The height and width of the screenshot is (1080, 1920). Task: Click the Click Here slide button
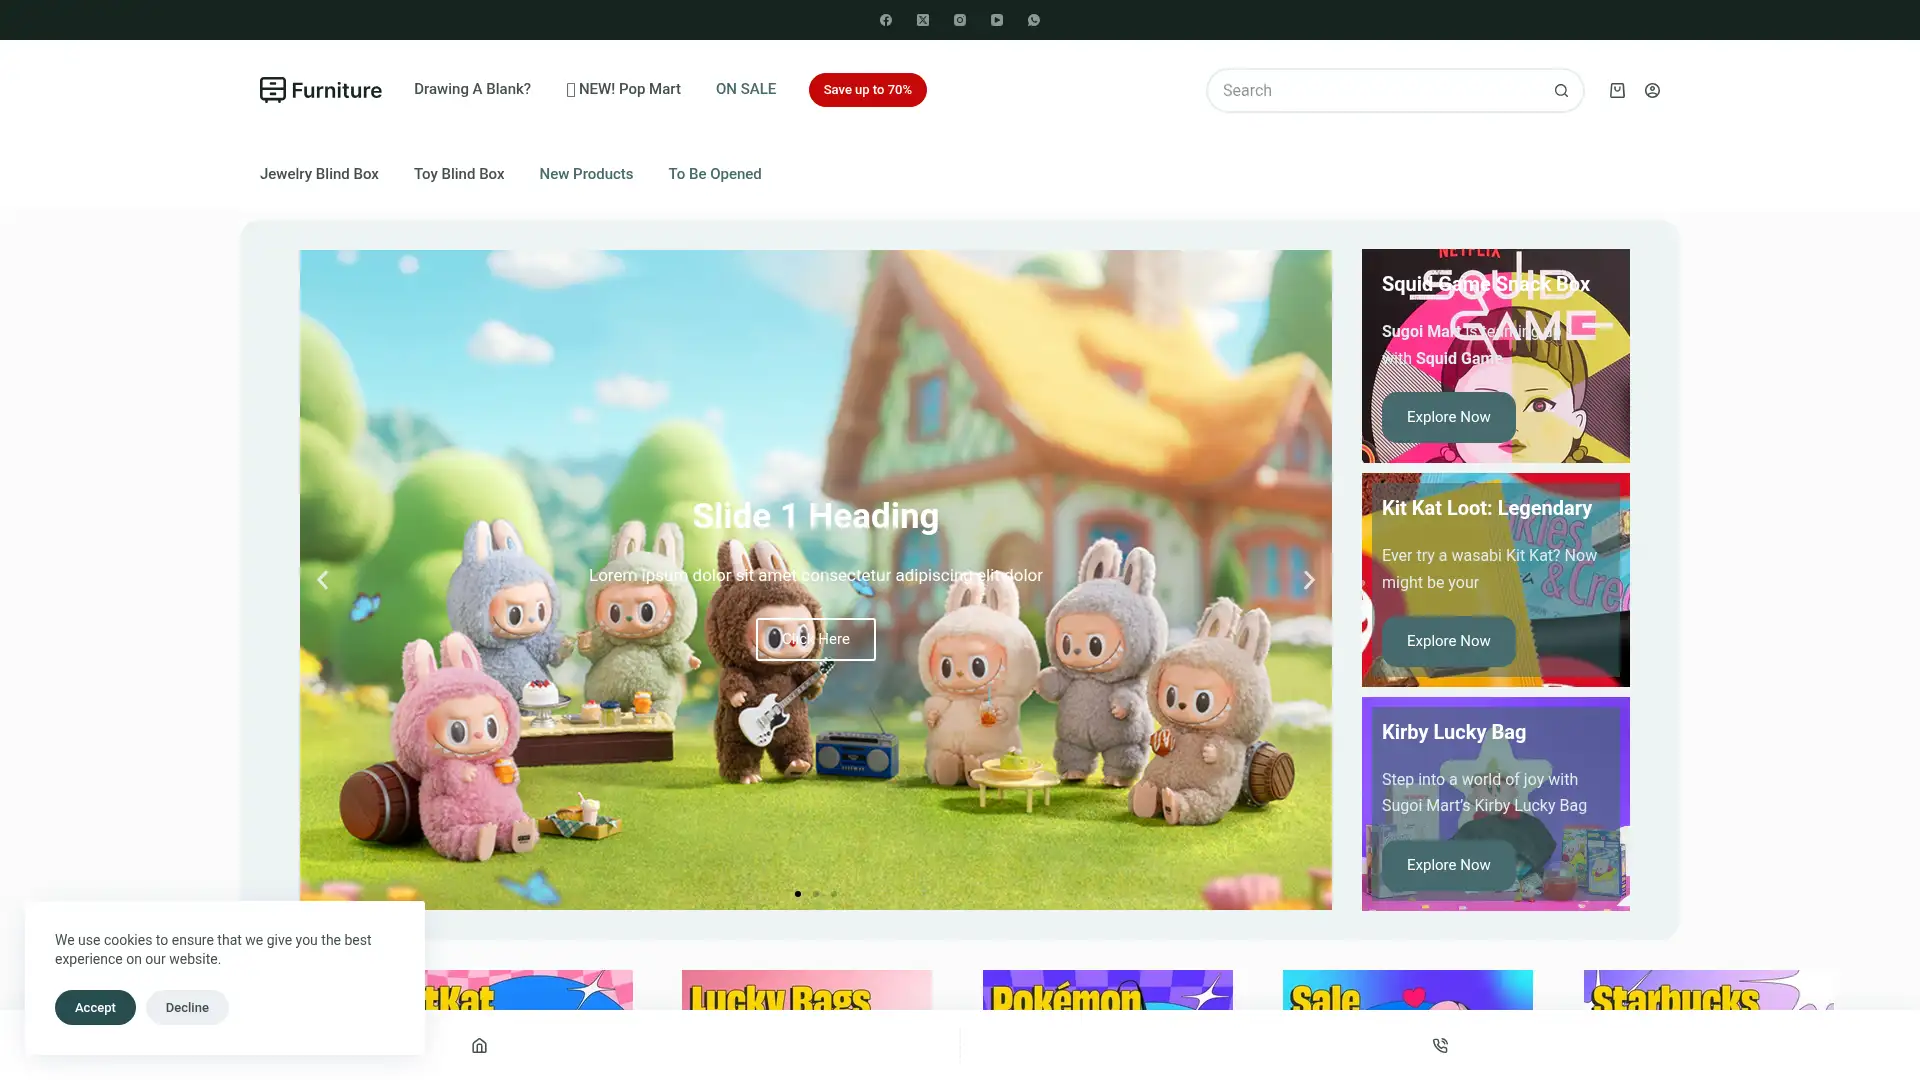point(815,639)
